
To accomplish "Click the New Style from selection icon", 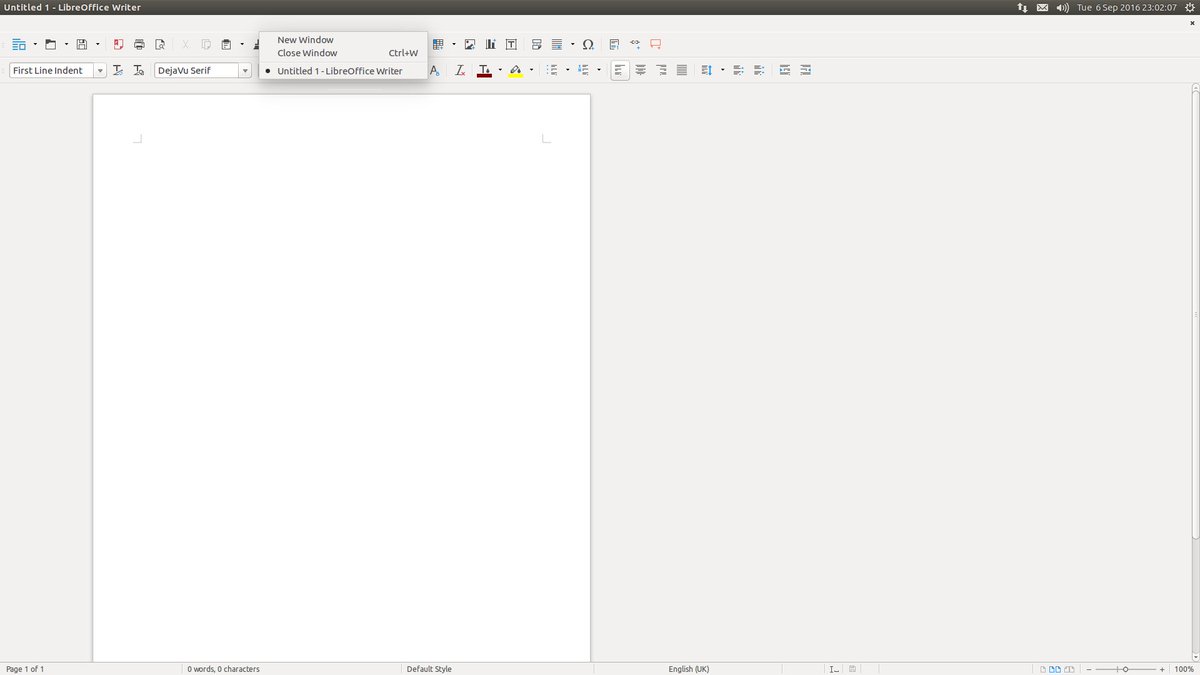I will click(139, 70).
